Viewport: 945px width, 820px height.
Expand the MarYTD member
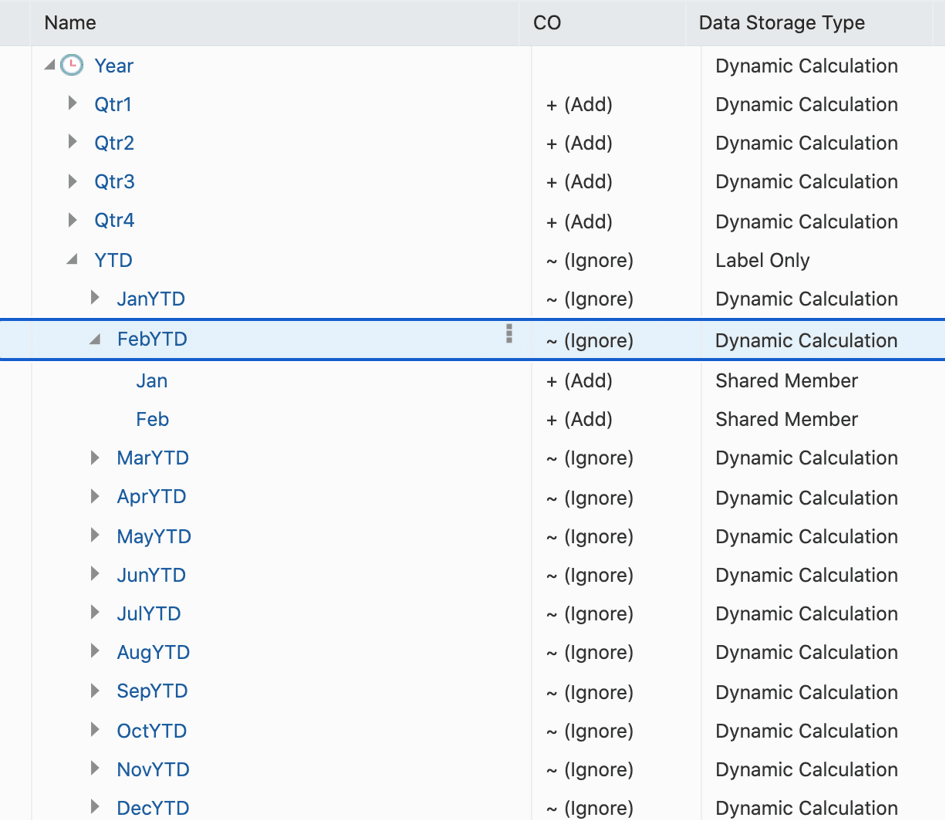click(94, 458)
